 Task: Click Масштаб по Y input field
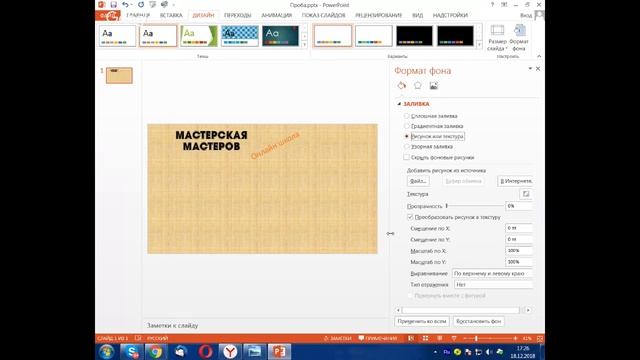[x=519, y=262]
